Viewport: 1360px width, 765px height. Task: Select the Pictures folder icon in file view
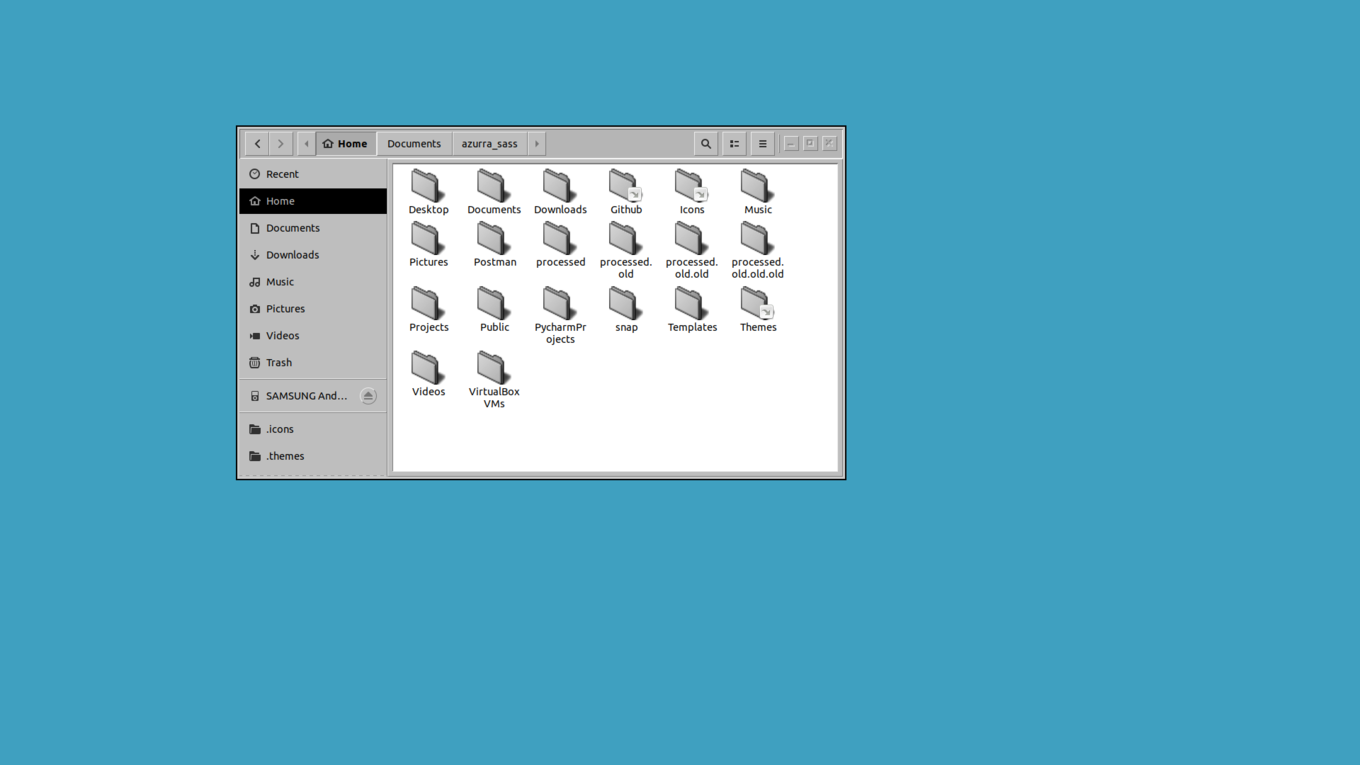(x=428, y=245)
